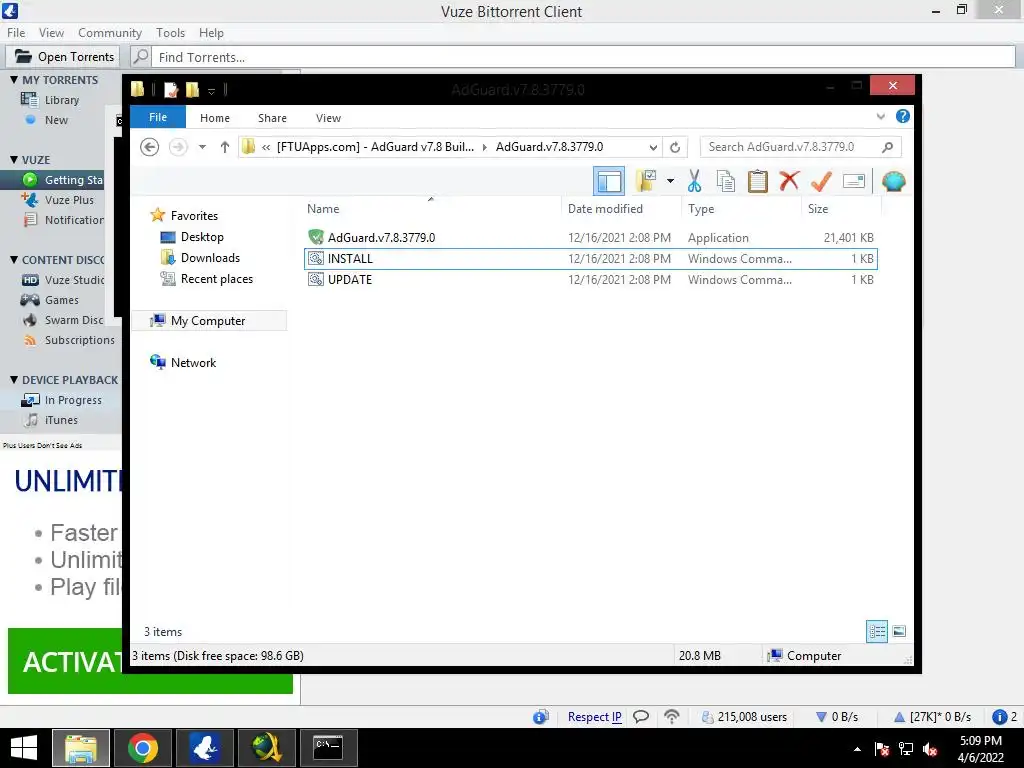Open the Vuze File menu
1024x768 pixels.
[16, 33]
